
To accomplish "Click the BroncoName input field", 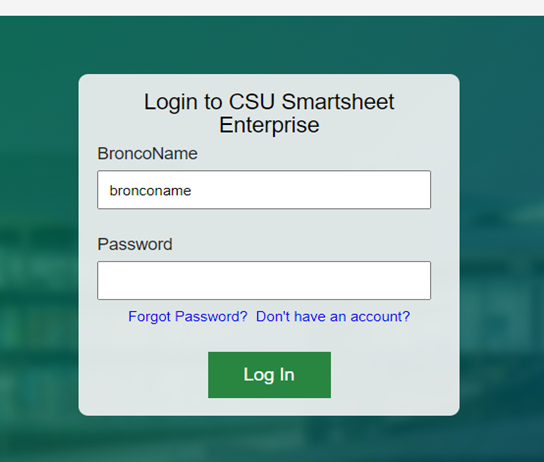I will (x=264, y=190).
